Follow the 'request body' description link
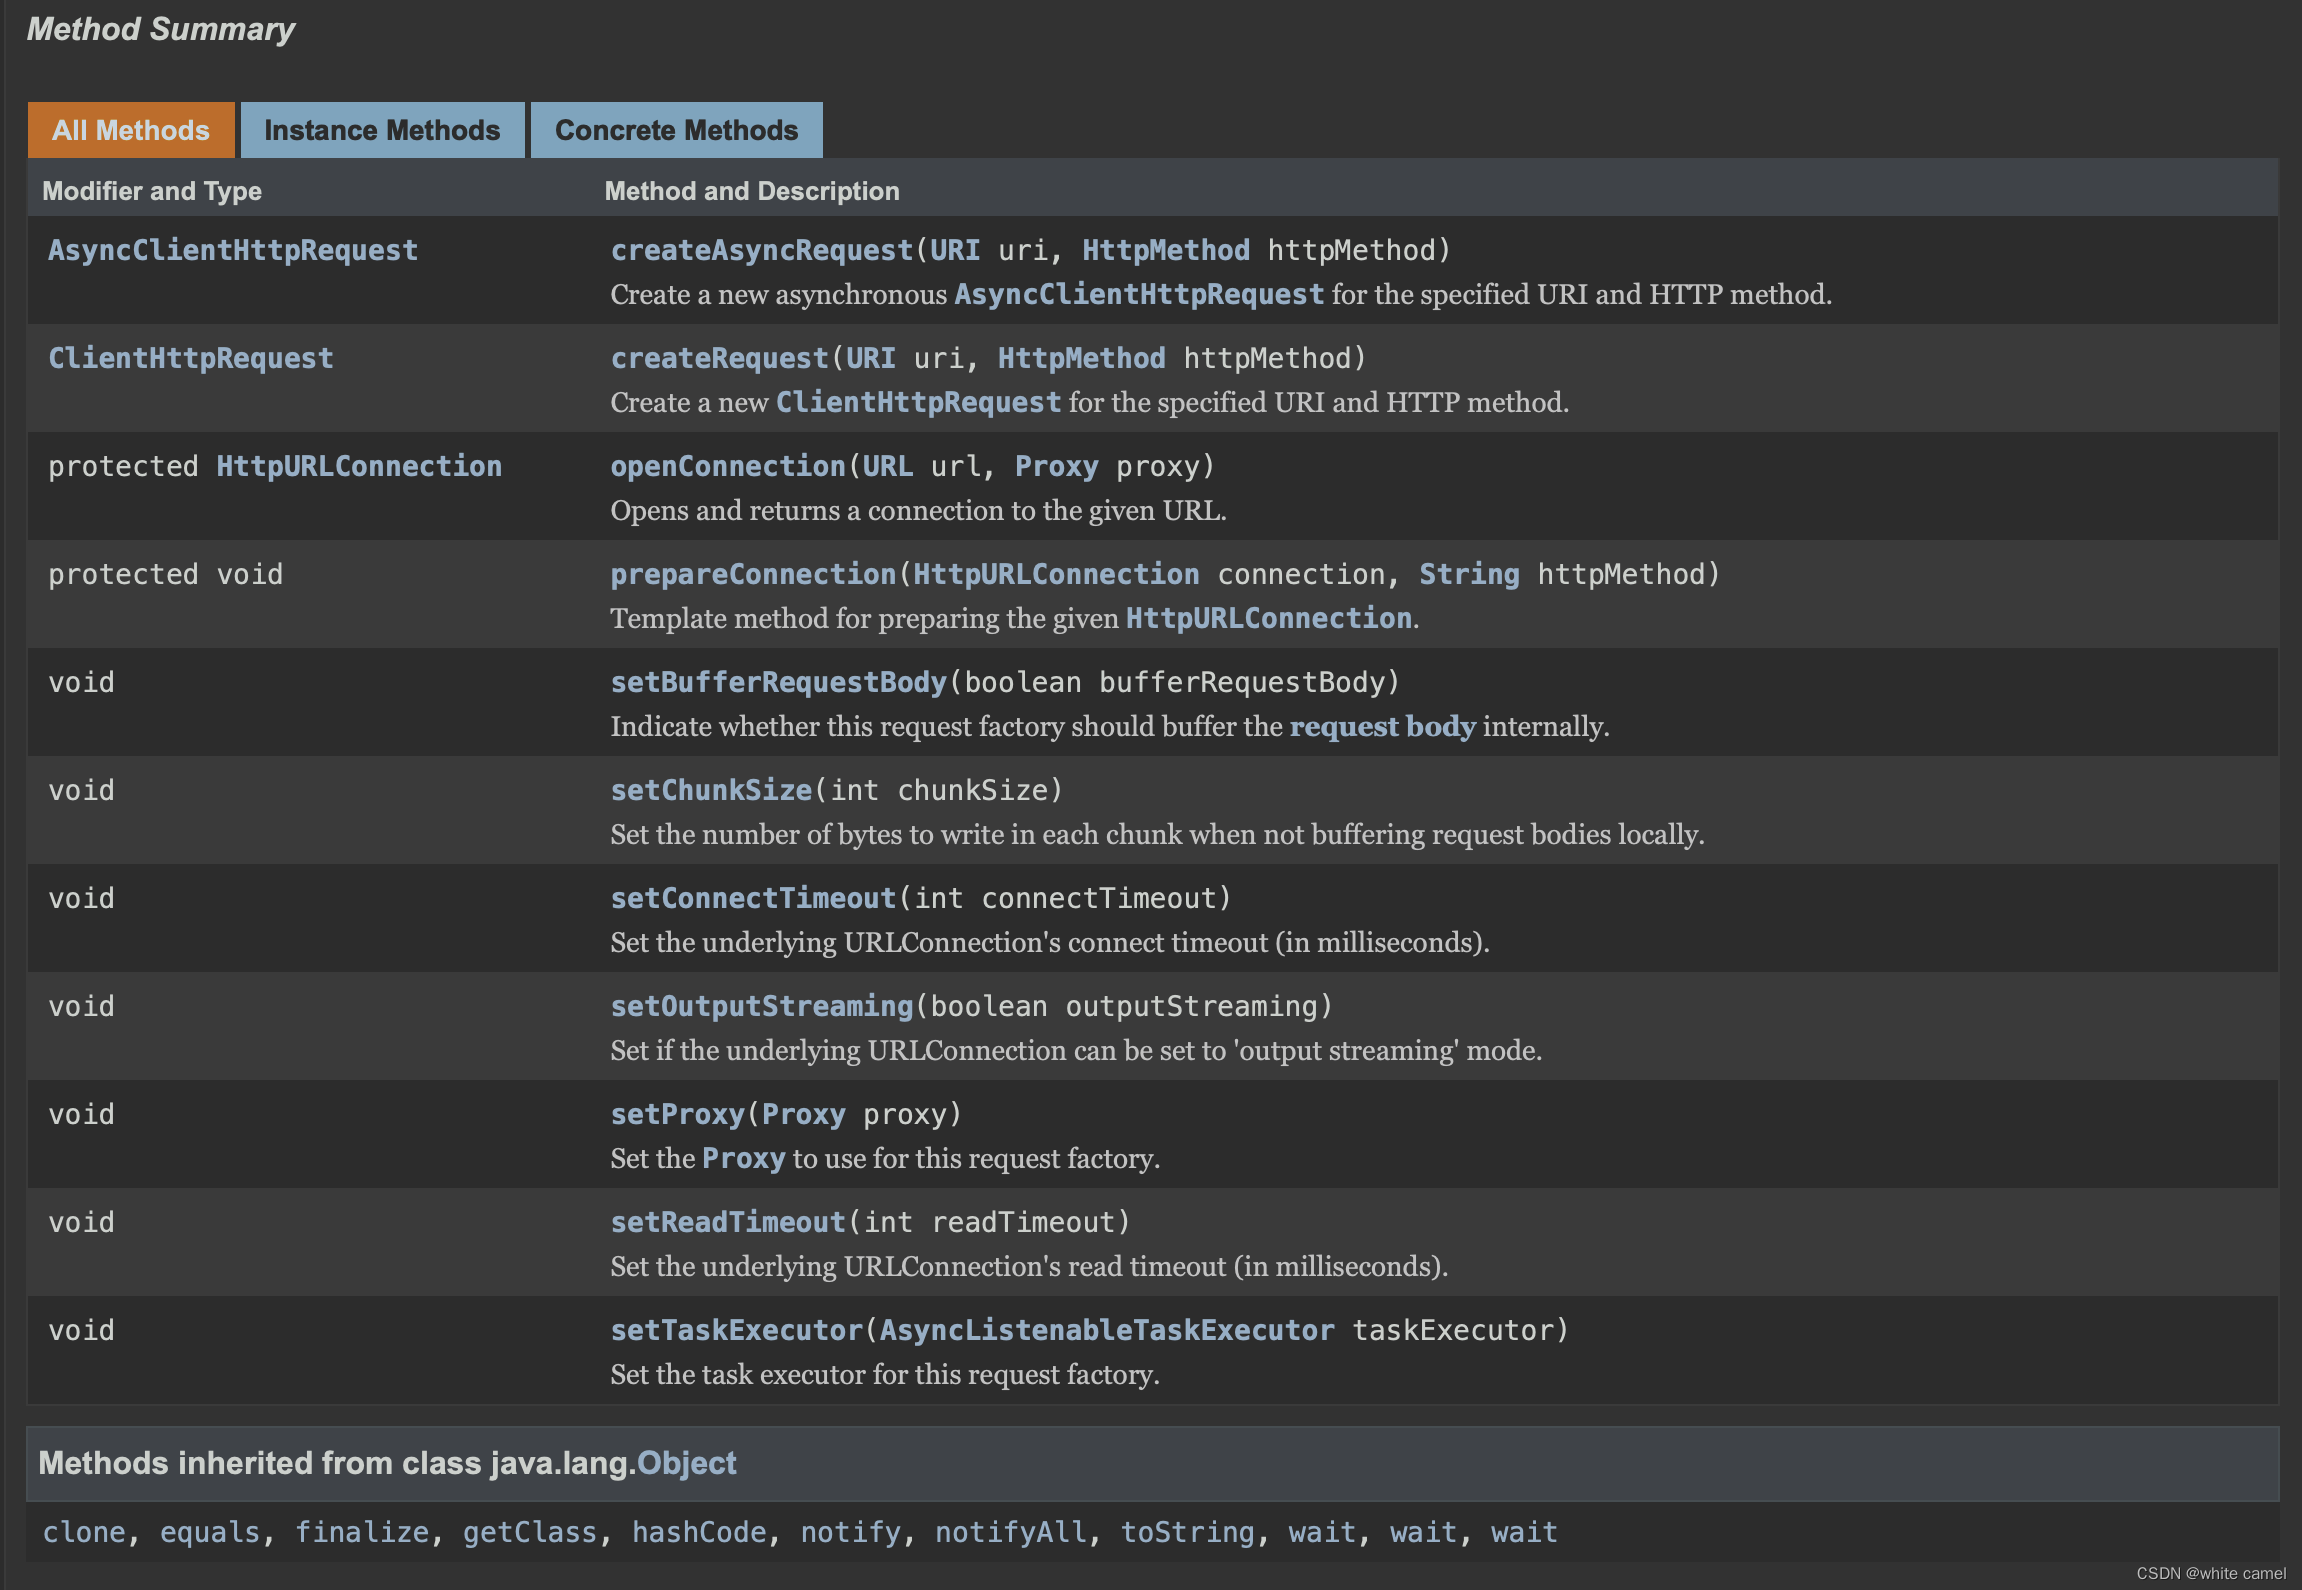 [1382, 726]
